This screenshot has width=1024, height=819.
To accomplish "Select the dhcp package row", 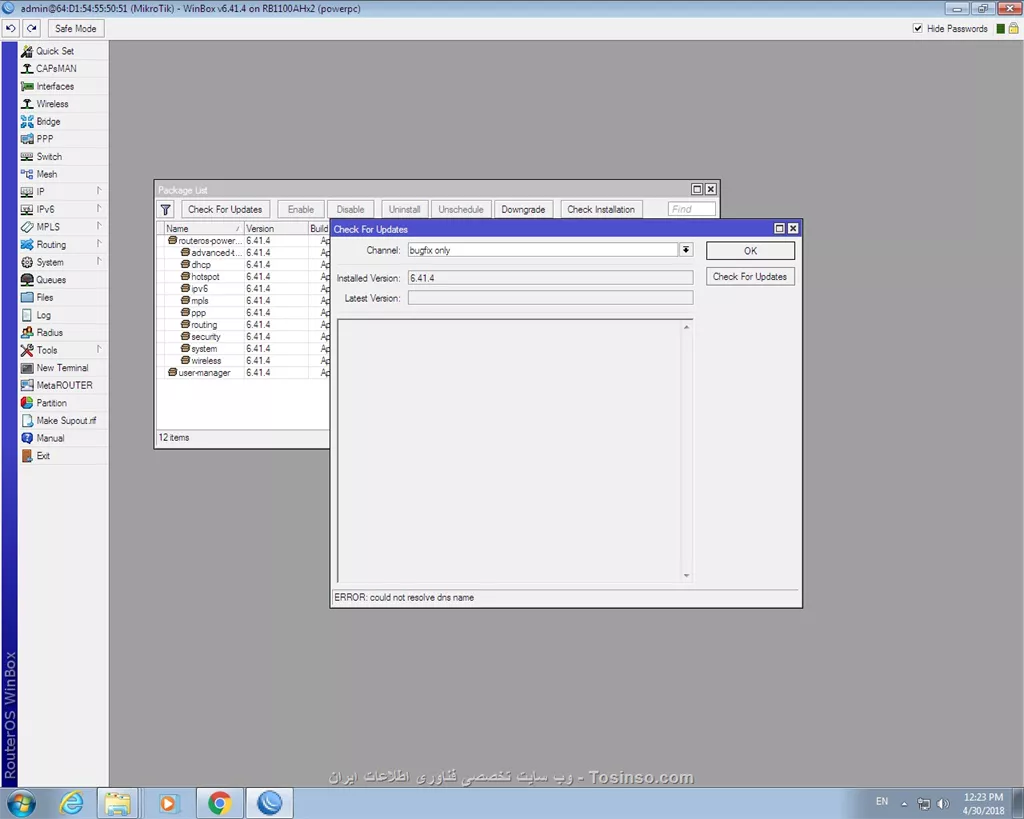I will [x=244, y=265].
